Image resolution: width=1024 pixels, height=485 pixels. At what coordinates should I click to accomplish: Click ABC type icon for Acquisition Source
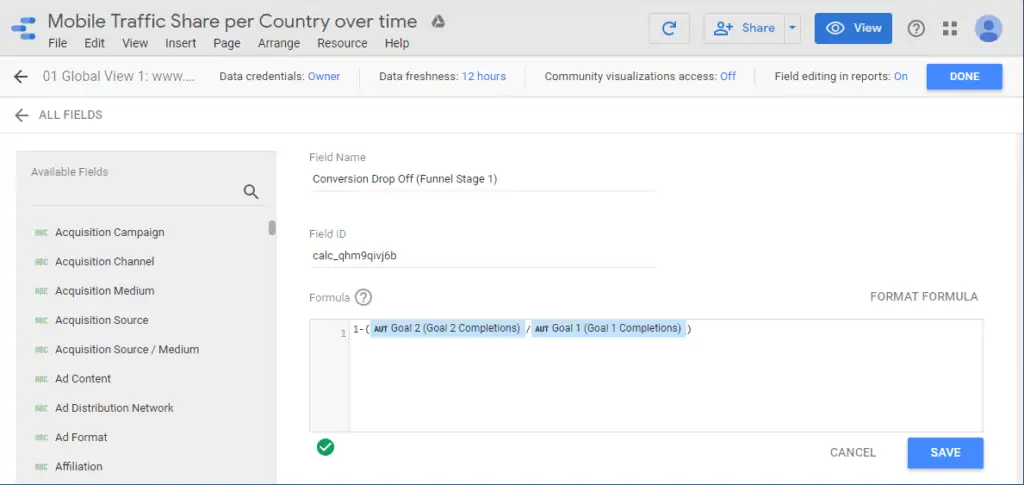click(41, 321)
